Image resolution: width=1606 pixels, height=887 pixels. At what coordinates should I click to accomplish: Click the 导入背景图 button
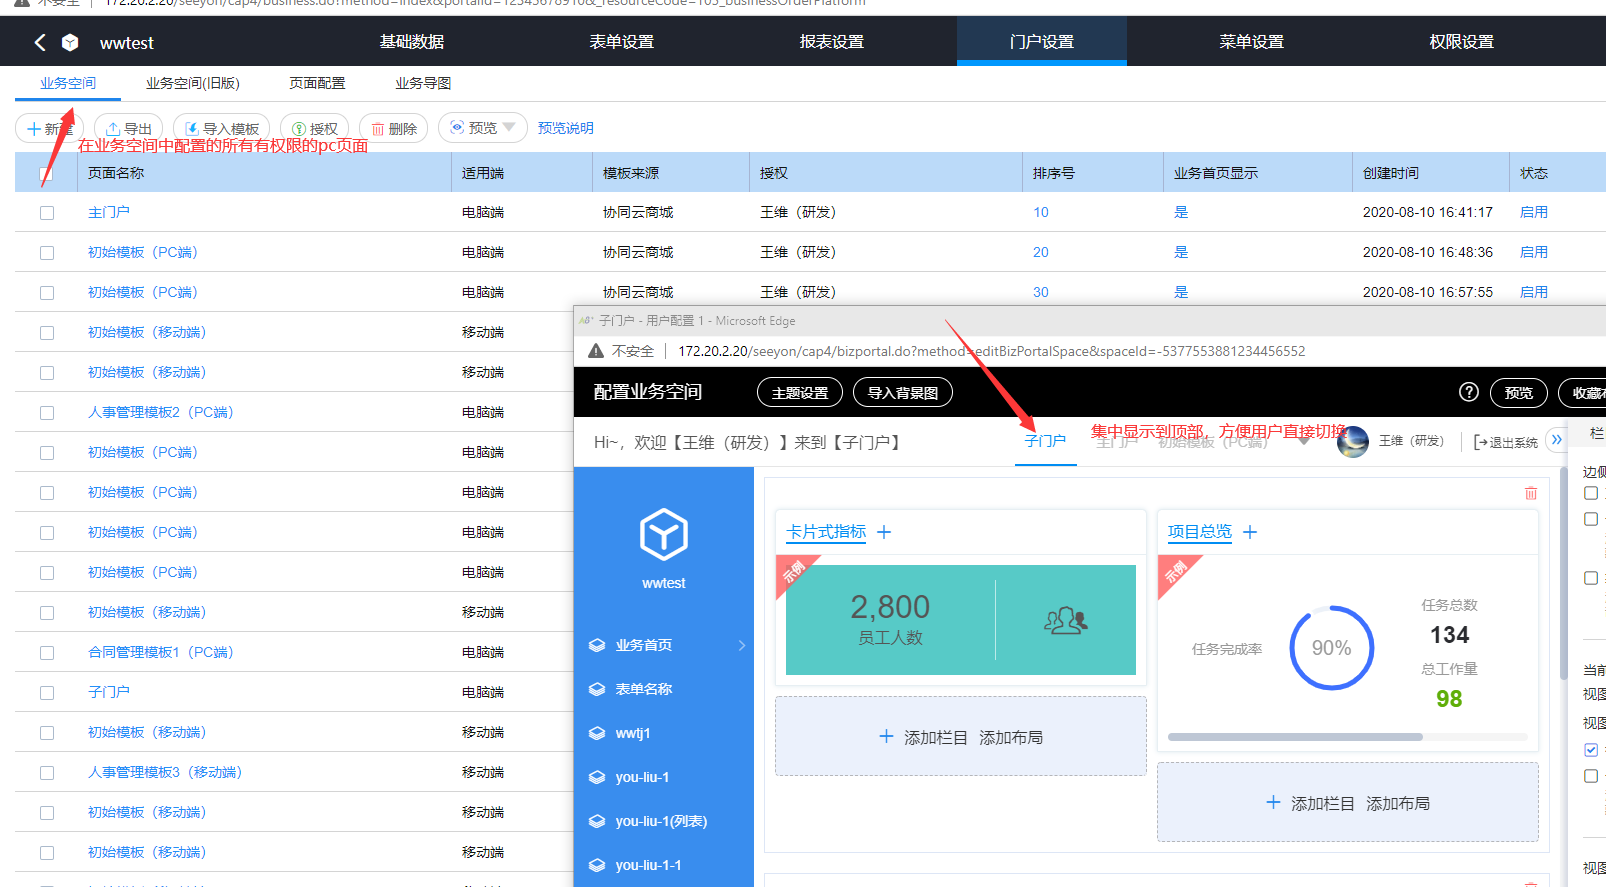(x=903, y=392)
